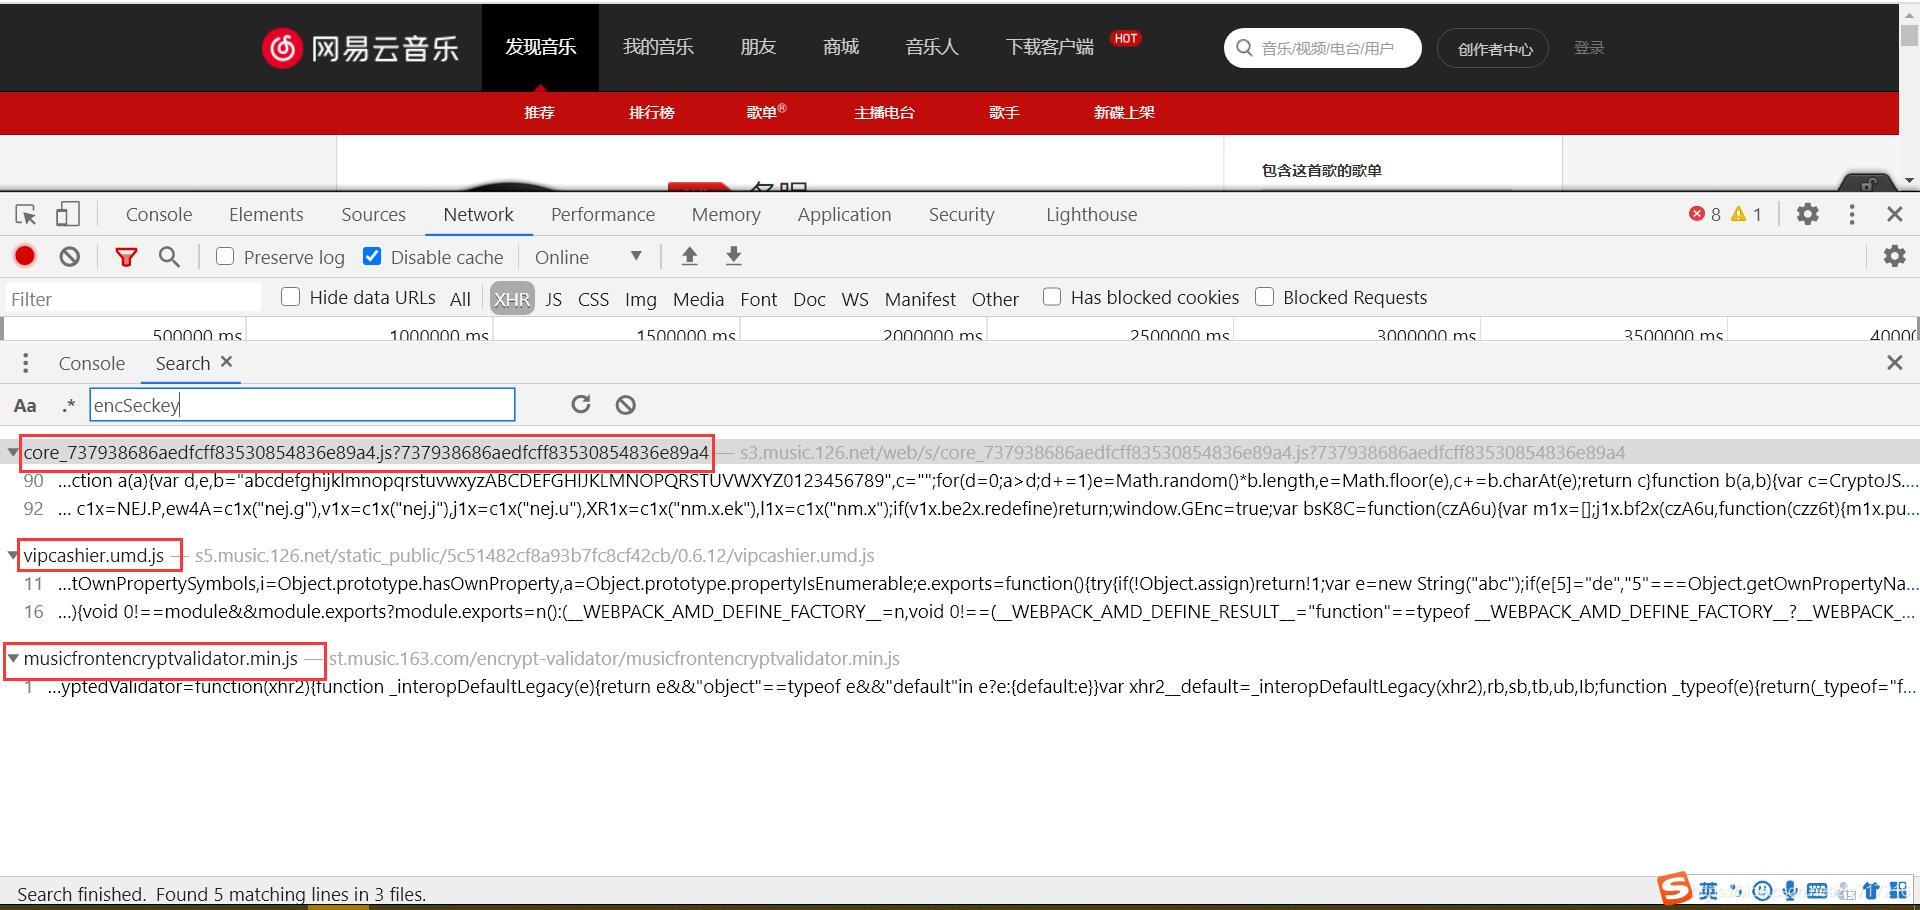Screen dimensions: 1920x910
Task: Click the music search box
Action: pos(1322,48)
